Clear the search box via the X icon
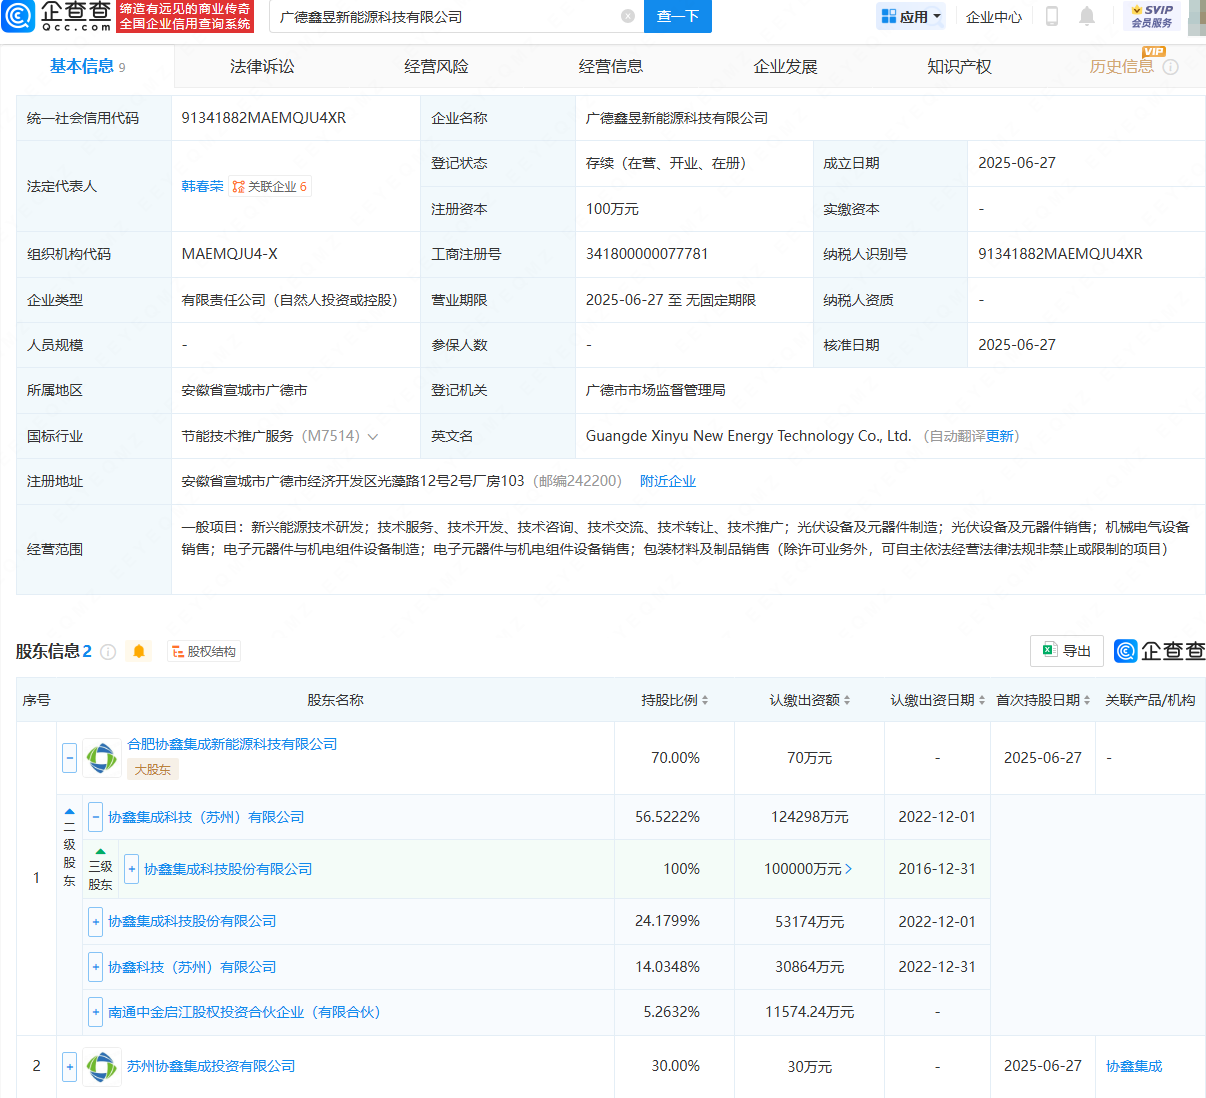This screenshot has height=1098, width=1206. pos(628,17)
